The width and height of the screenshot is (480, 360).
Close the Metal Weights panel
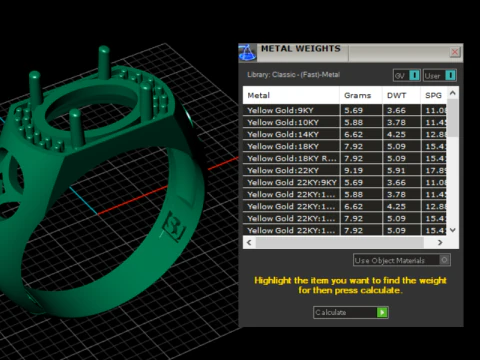(455, 52)
